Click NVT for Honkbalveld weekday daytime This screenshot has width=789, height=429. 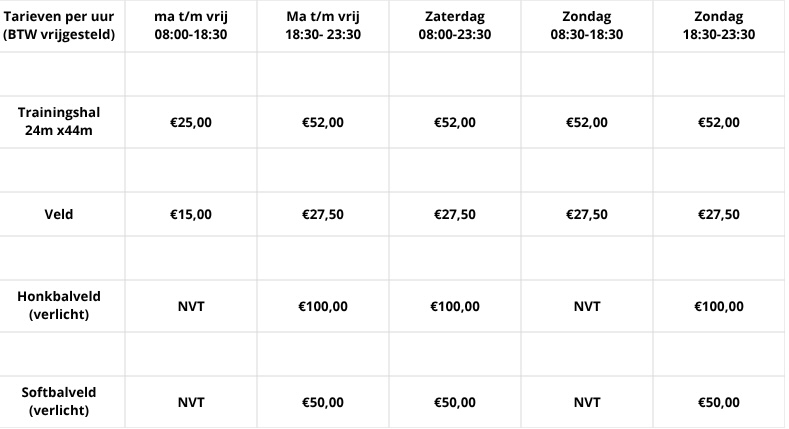(191, 306)
